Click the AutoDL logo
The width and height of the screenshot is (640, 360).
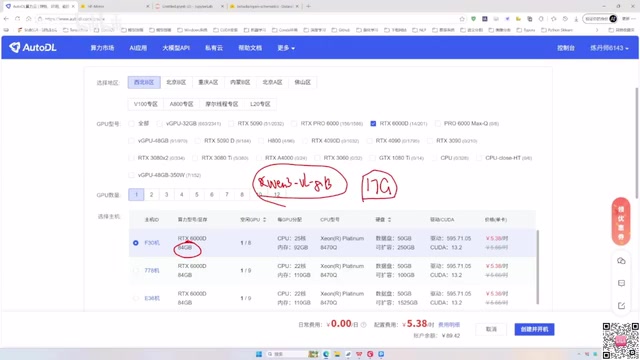point(33,48)
